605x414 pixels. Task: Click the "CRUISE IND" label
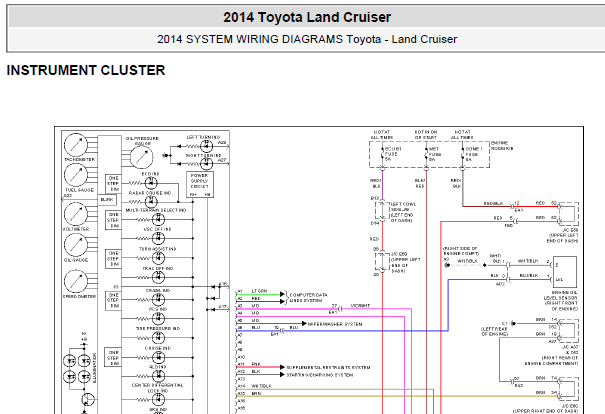tap(158, 348)
